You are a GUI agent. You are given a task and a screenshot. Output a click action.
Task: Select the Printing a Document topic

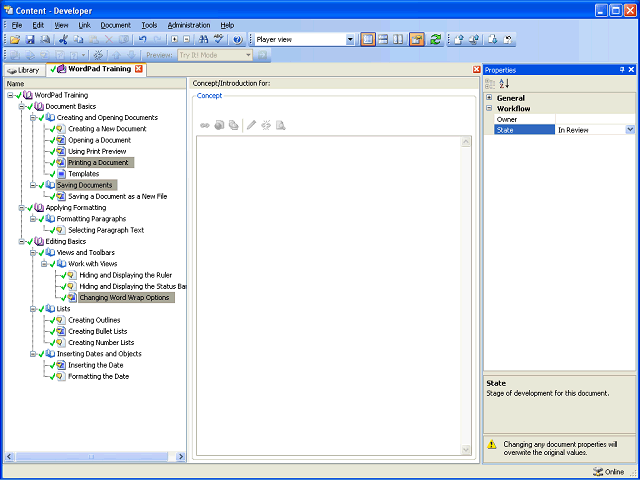[100, 162]
